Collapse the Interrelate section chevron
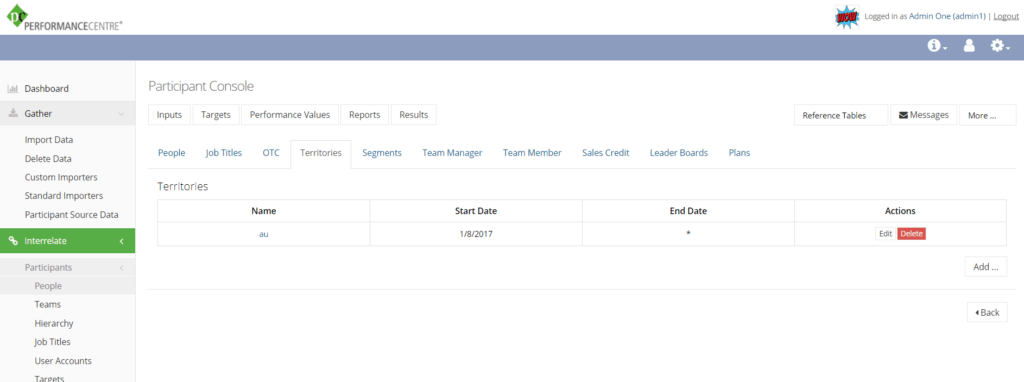Viewport: 1024px width, 382px height. coord(121,241)
